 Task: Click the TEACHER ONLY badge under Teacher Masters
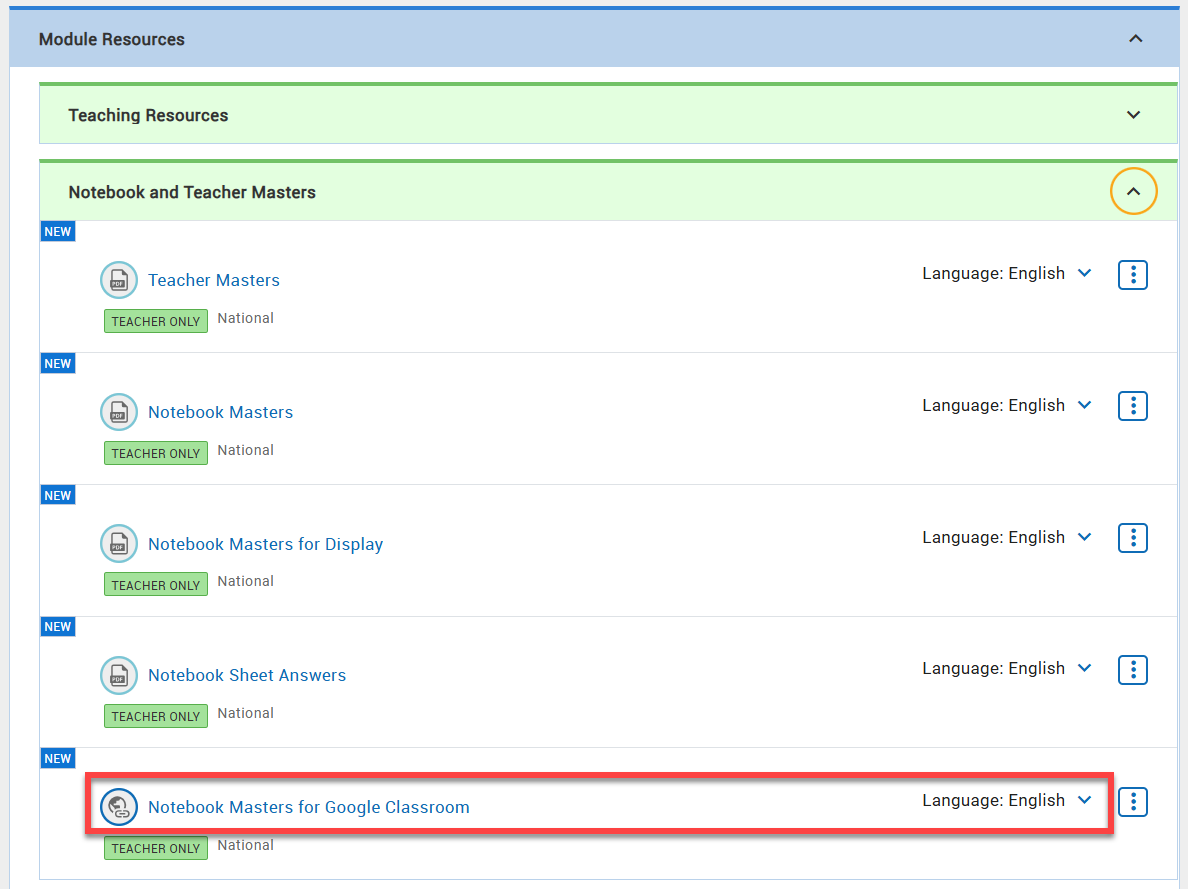pos(155,321)
